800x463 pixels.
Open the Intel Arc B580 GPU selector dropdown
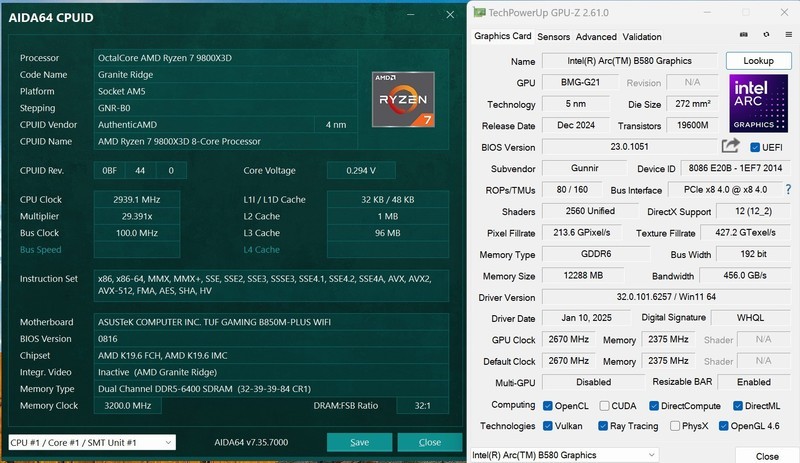coord(564,455)
